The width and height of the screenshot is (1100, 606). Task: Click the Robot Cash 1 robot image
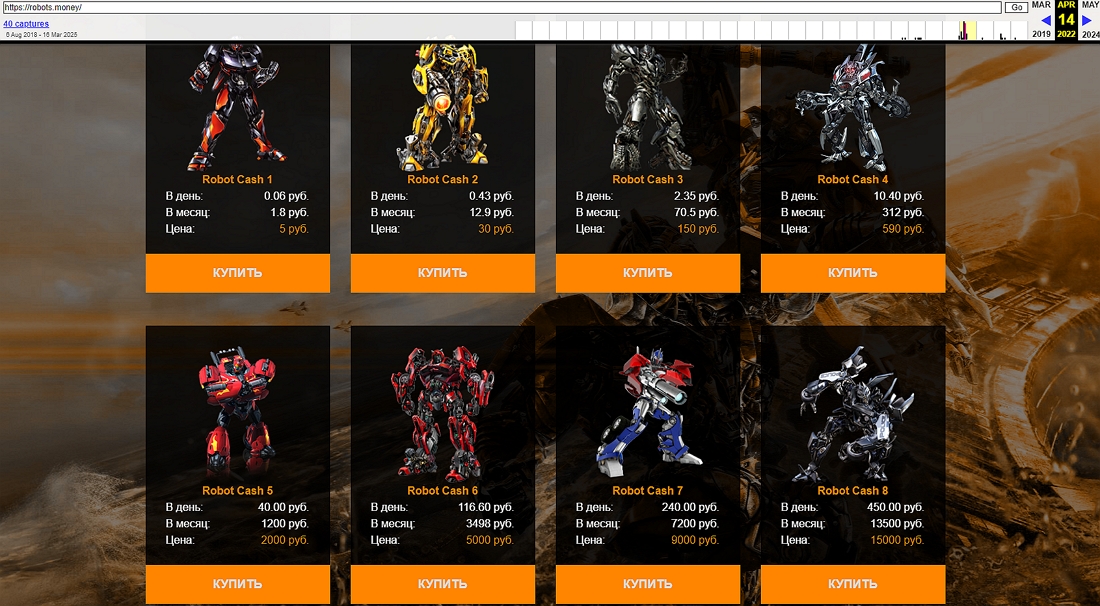point(236,107)
